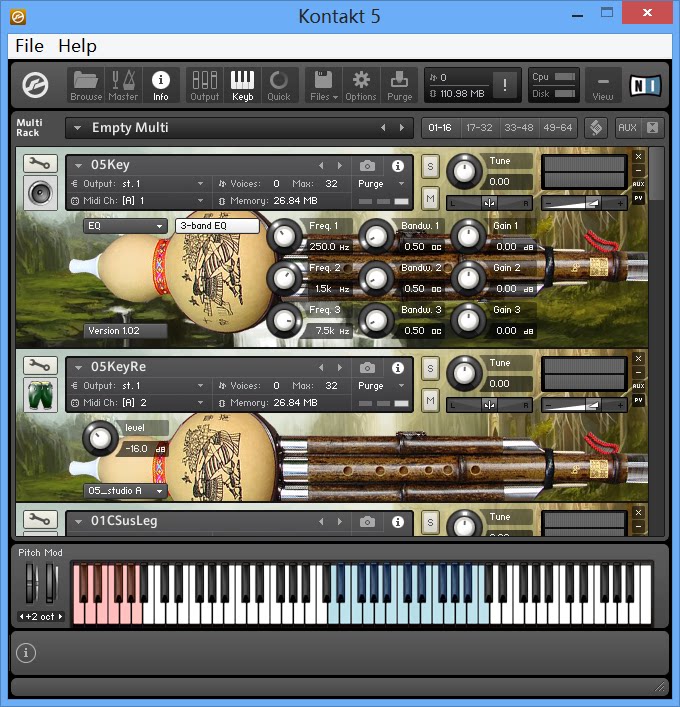
Task: Go to next multi preset arrow
Action: (402, 128)
